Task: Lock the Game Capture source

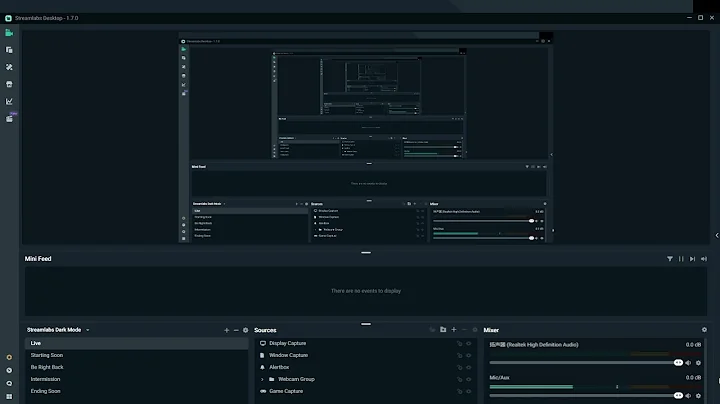Action: click(x=459, y=391)
